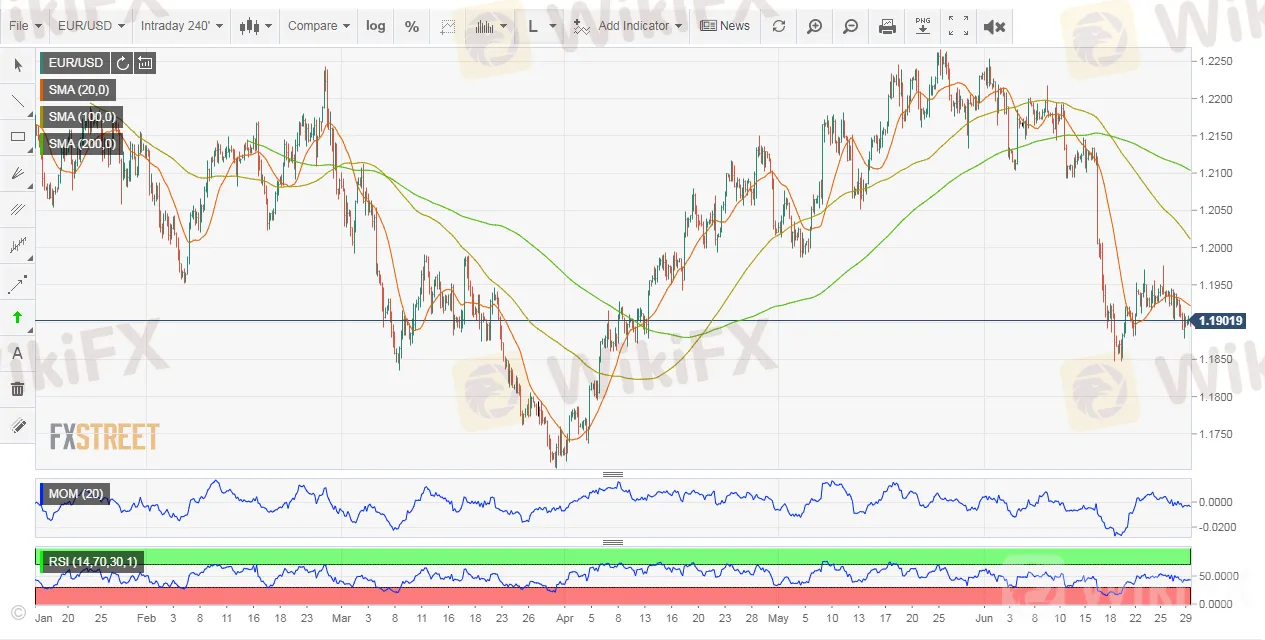Click the mute sound speaker icon
The height and width of the screenshot is (640, 1265).
pyautogui.click(x=994, y=26)
